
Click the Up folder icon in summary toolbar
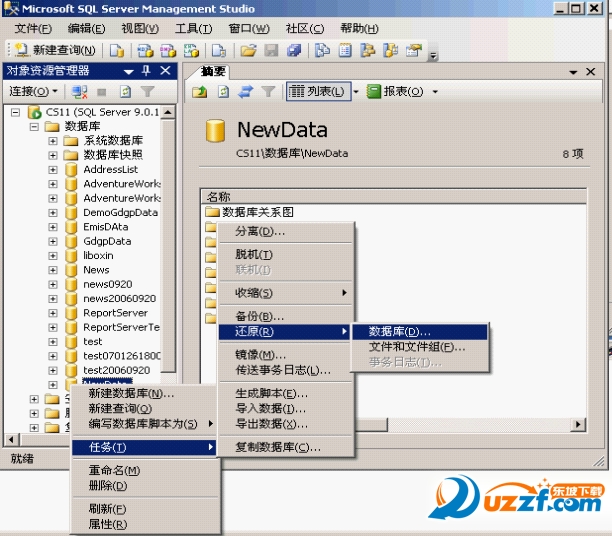[200, 92]
